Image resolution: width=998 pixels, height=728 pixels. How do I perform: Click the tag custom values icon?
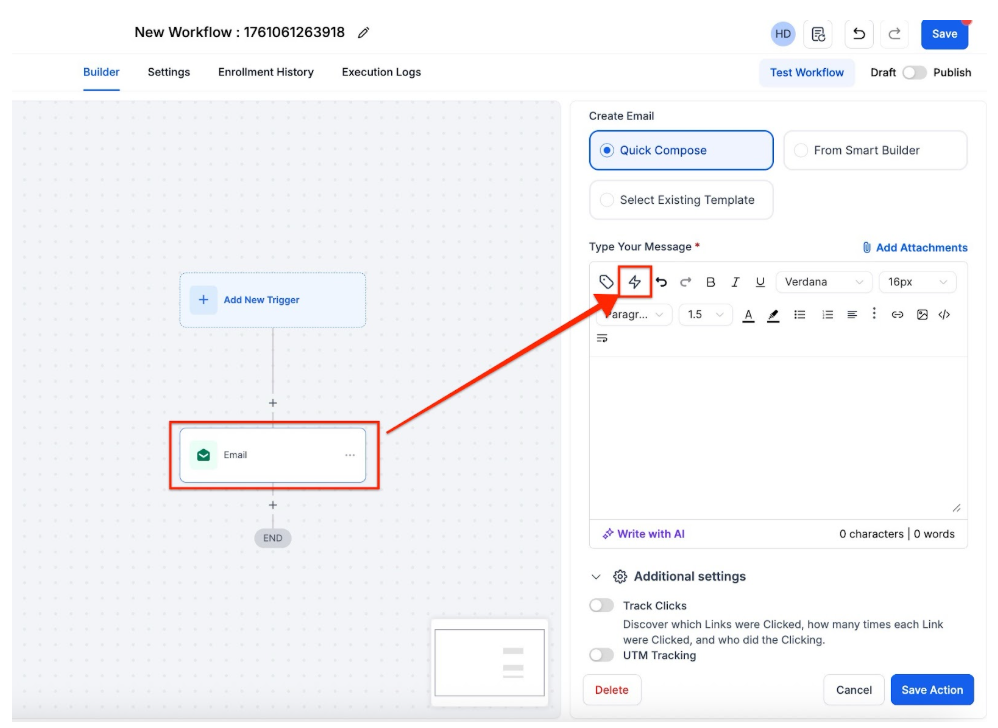tap(606, 282)
